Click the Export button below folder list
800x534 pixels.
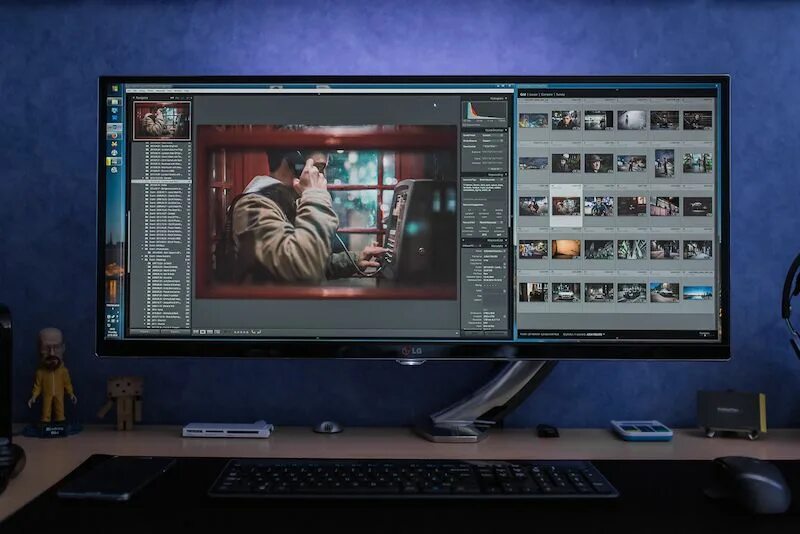174,332
